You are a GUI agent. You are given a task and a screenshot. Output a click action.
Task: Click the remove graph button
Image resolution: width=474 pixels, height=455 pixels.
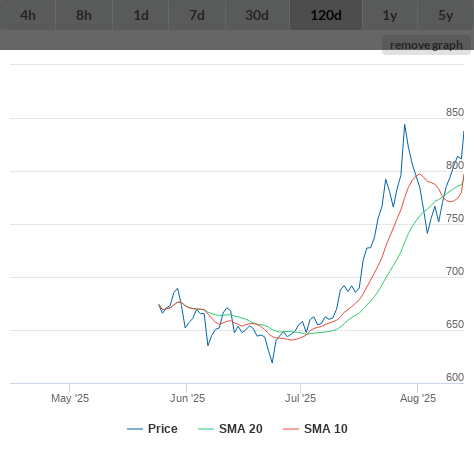(x=426, y=45)
